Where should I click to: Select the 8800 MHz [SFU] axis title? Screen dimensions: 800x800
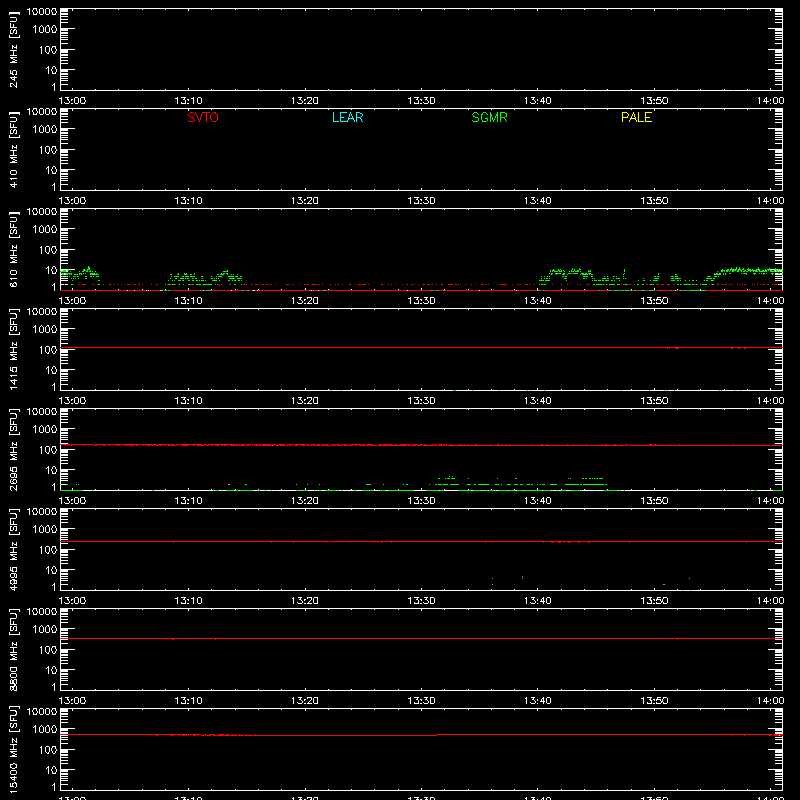[14, 649]
